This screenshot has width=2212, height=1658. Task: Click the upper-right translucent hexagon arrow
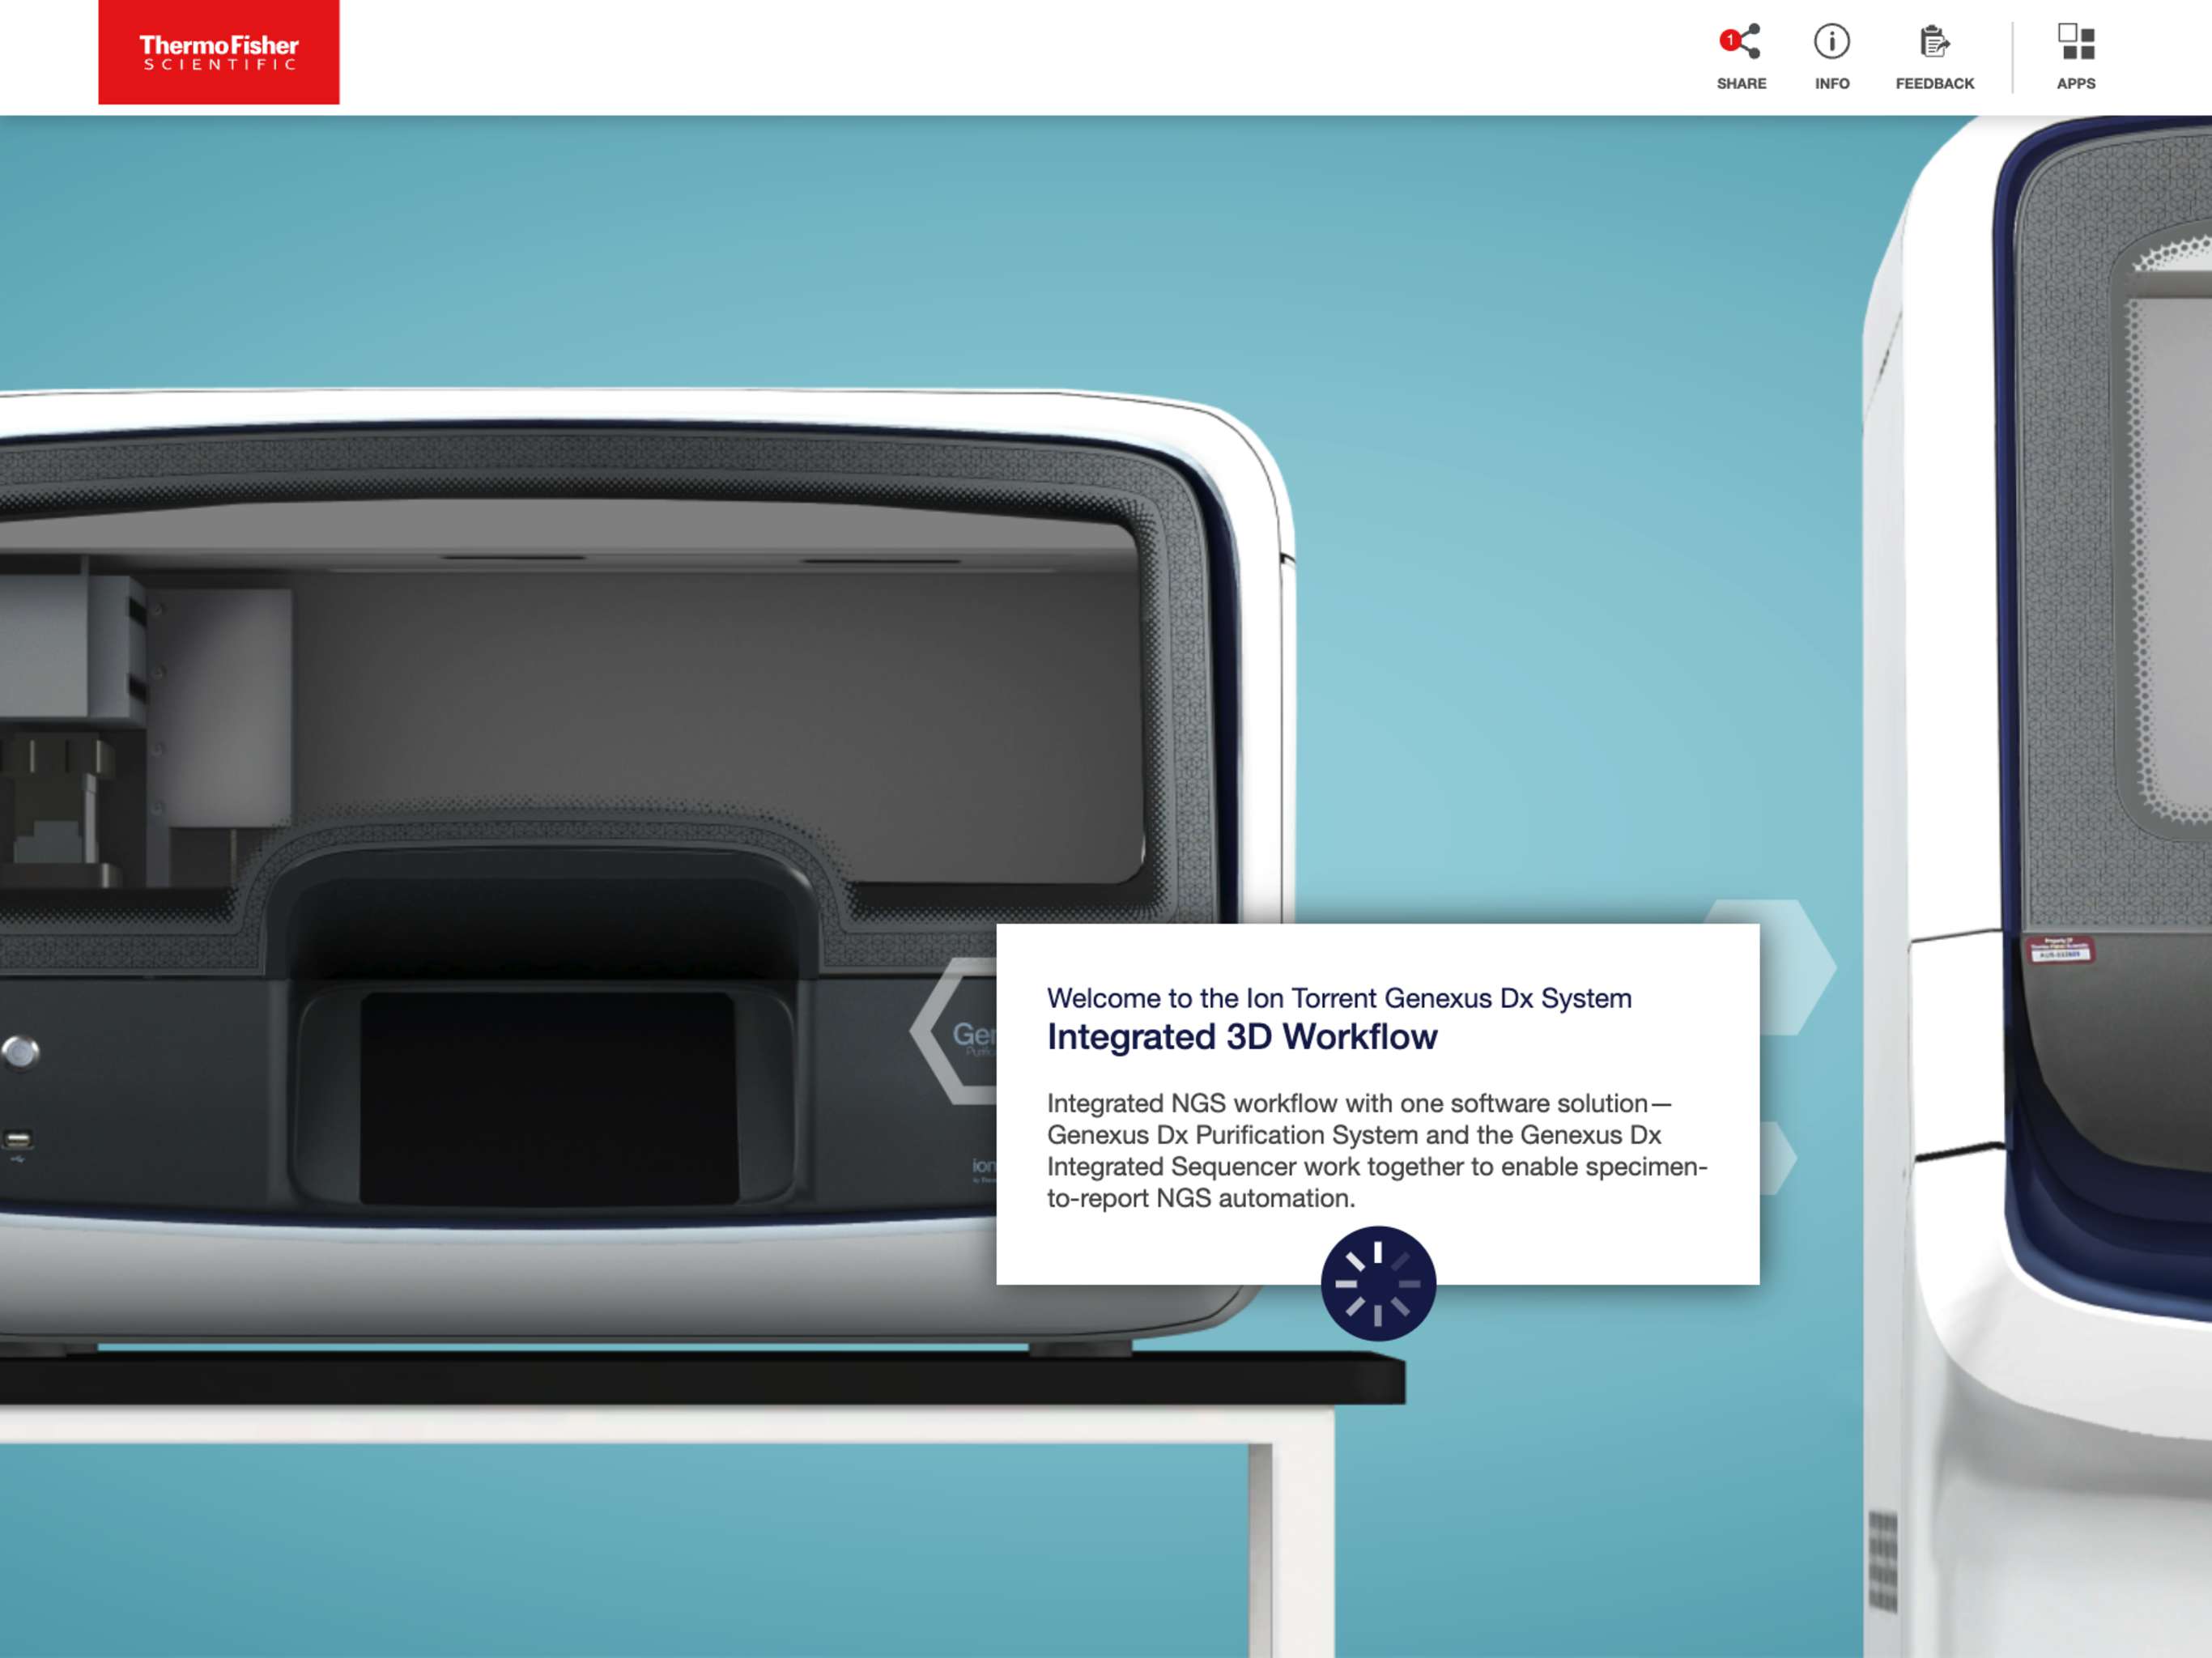[x=1797, y=965]
